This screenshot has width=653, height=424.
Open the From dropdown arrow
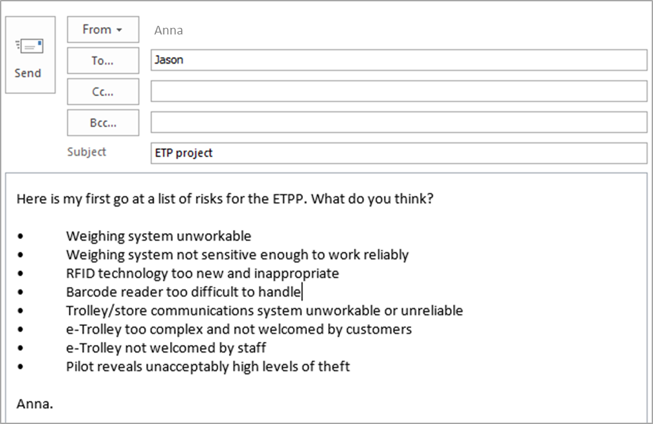[119, 30]
